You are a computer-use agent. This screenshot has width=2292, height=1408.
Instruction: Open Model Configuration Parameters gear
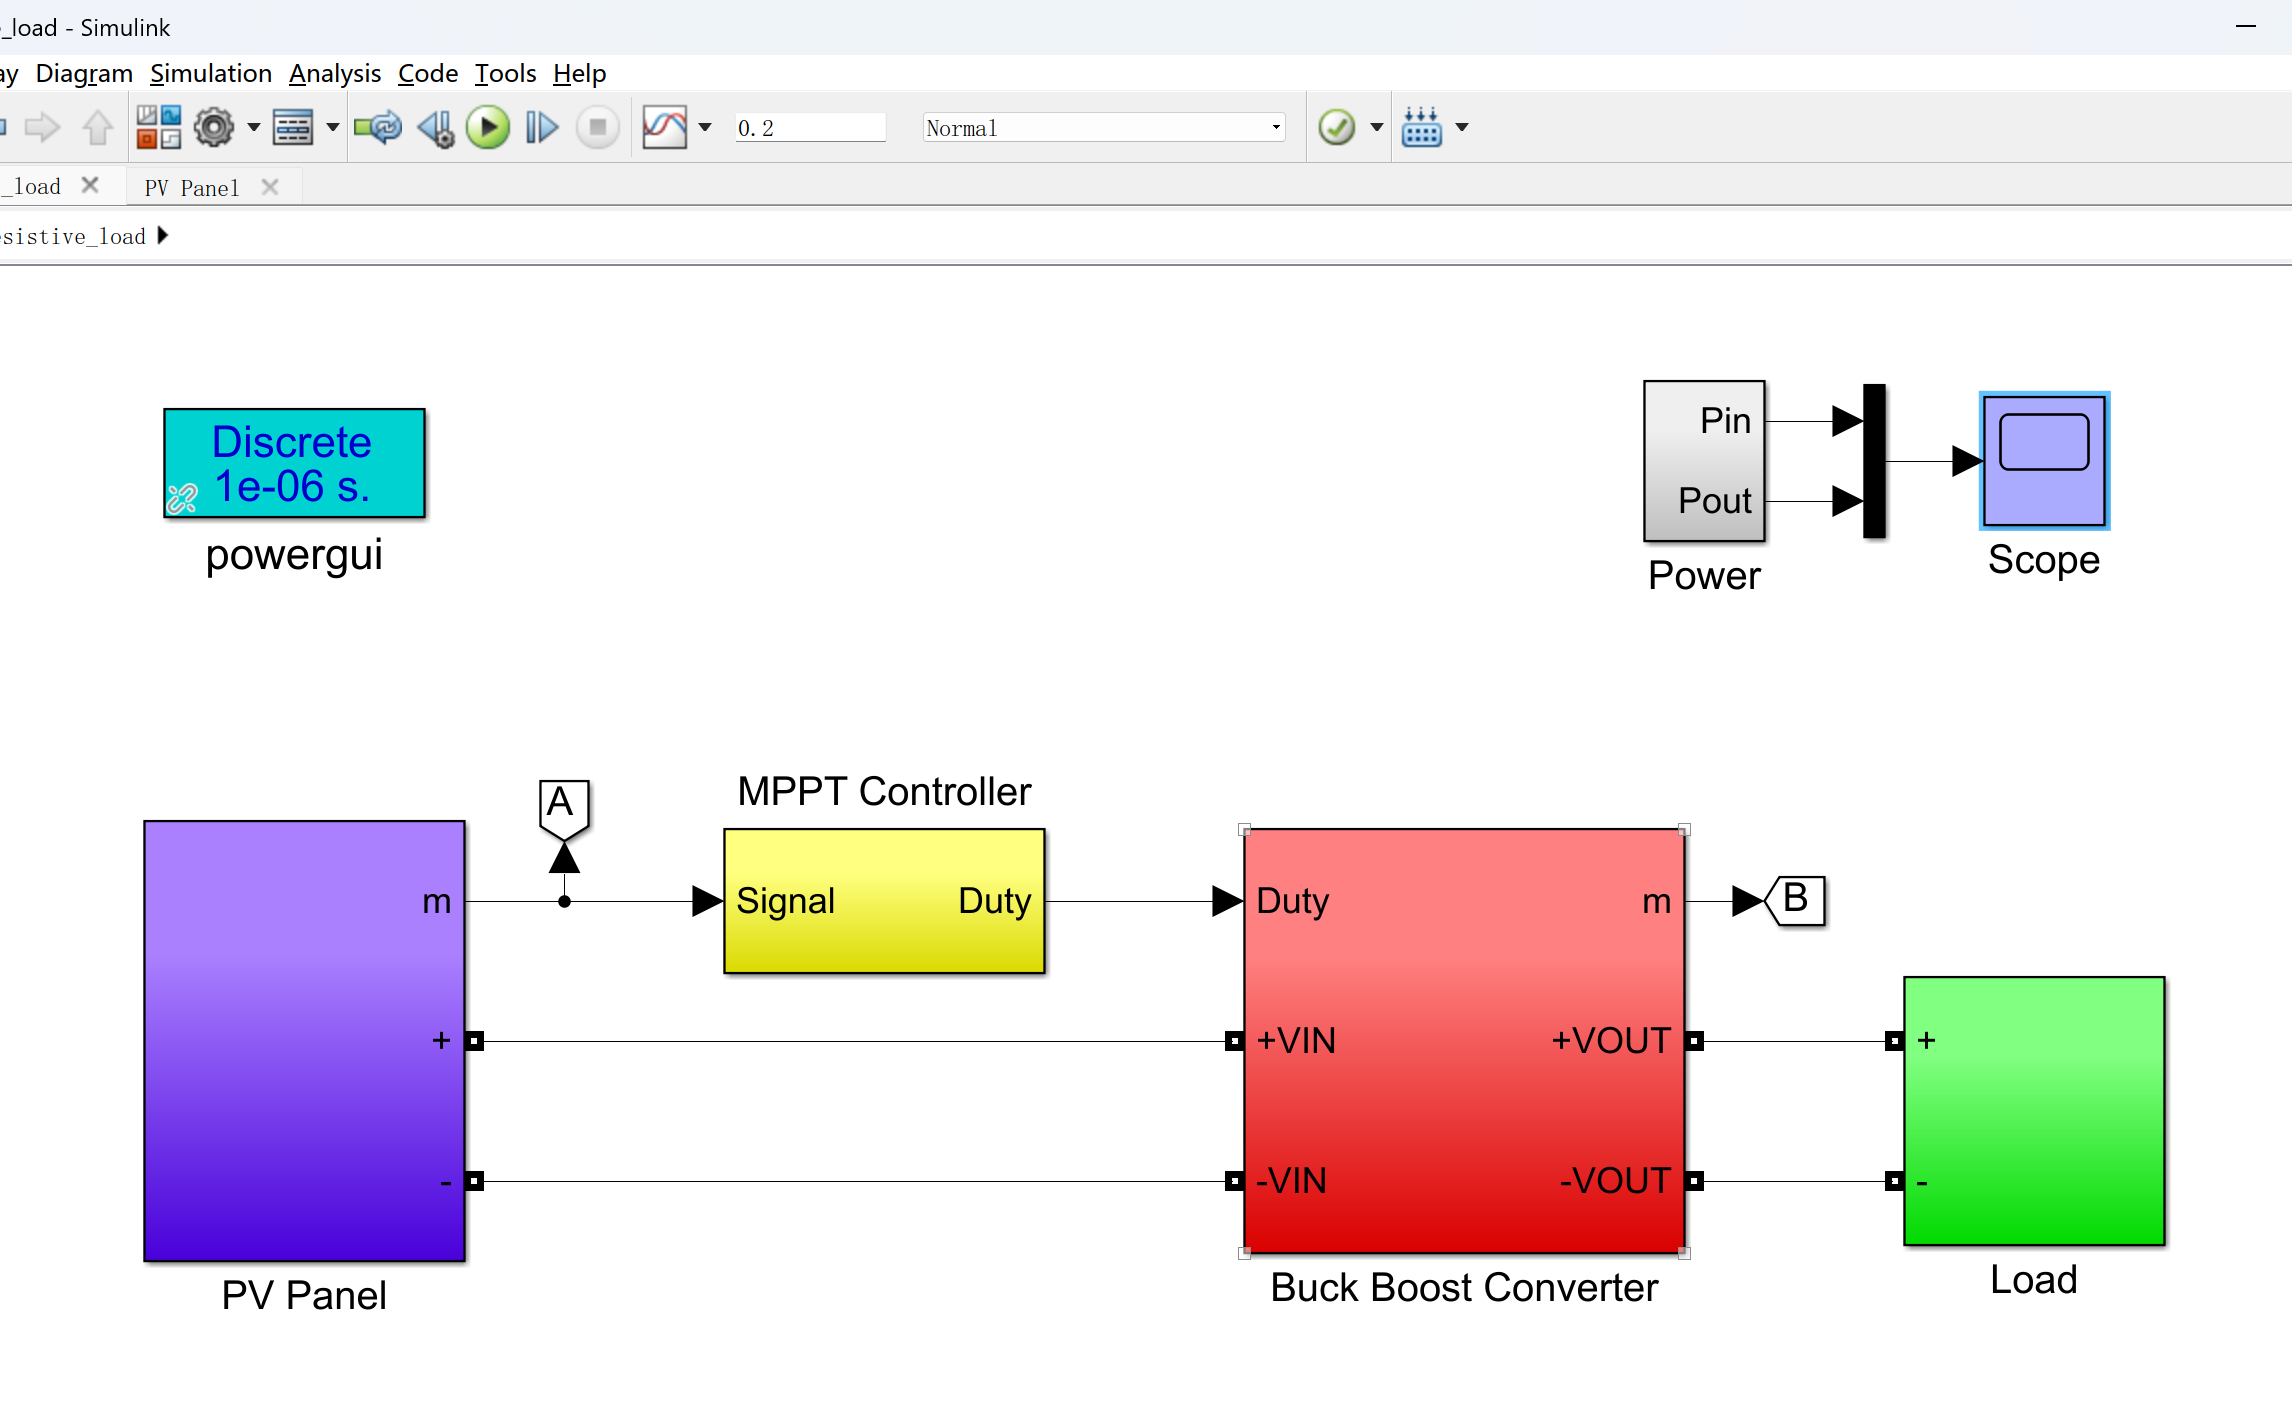pyautogui.click(x=213, y=127)
